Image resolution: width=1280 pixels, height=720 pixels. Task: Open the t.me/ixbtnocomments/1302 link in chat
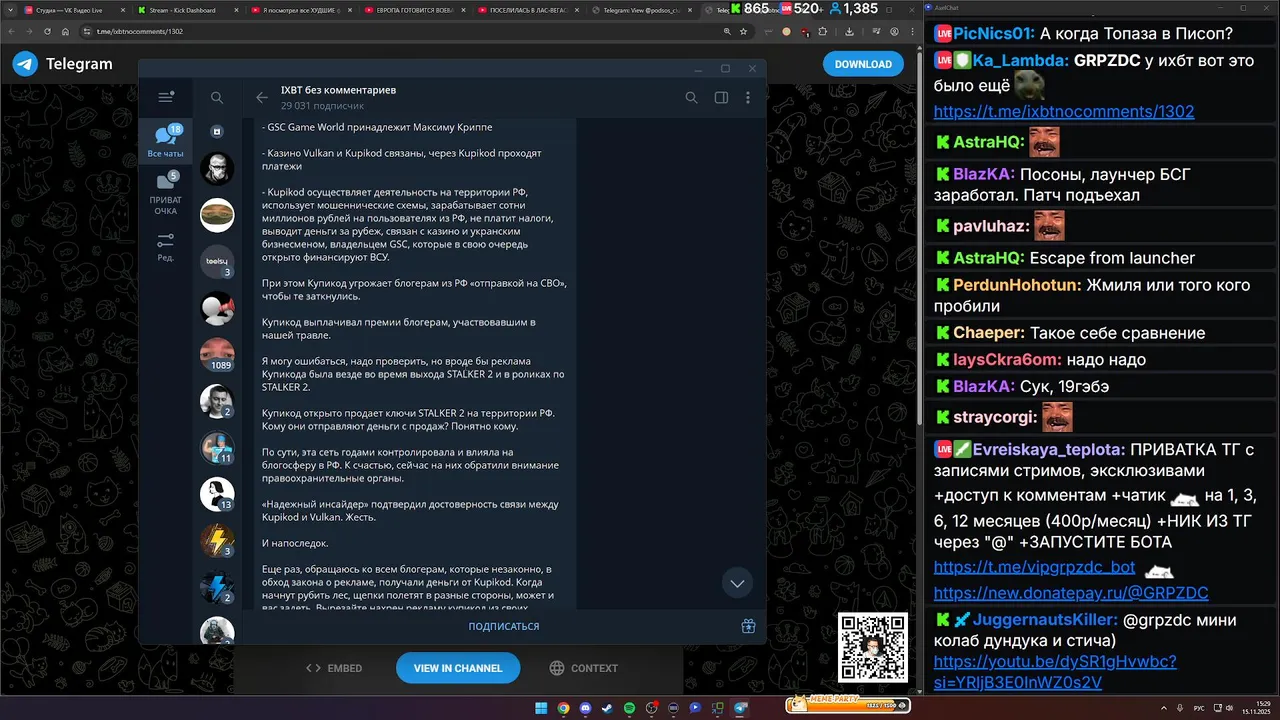tap(1064, 112)
